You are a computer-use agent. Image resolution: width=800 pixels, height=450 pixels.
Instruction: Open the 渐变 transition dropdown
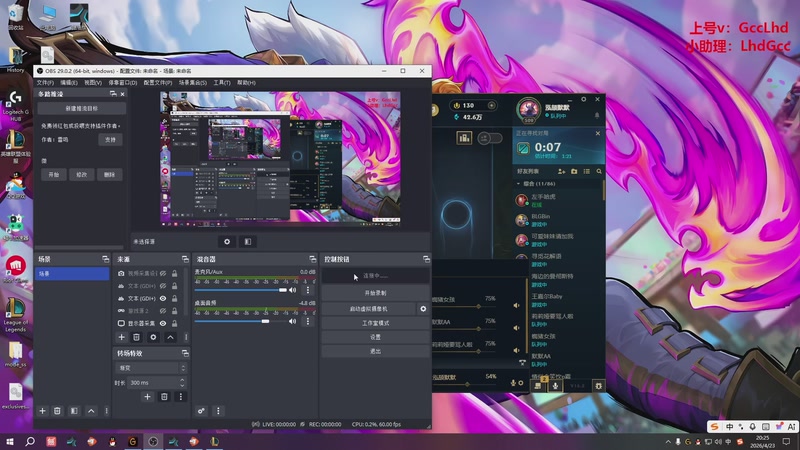pyautogui.click(x=152, y=368)
